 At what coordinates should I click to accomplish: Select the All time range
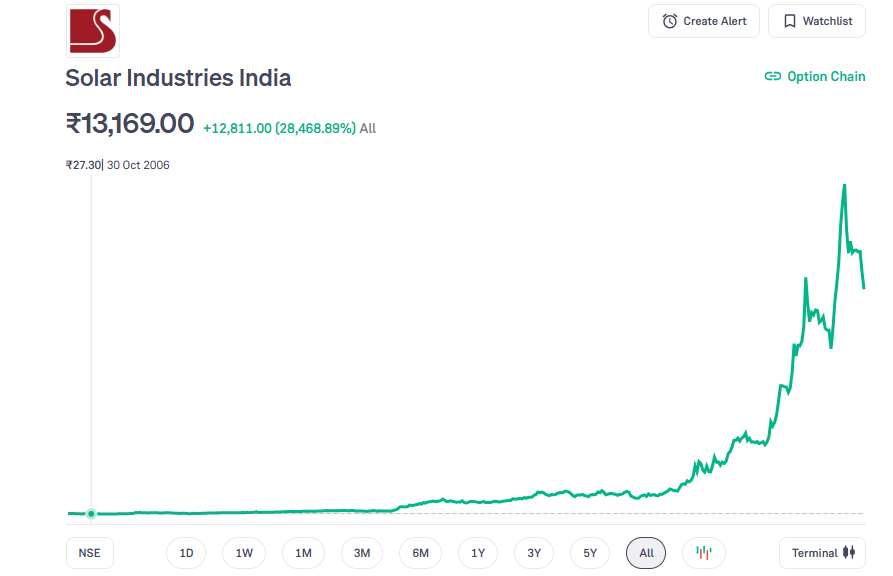pos(646,553)
